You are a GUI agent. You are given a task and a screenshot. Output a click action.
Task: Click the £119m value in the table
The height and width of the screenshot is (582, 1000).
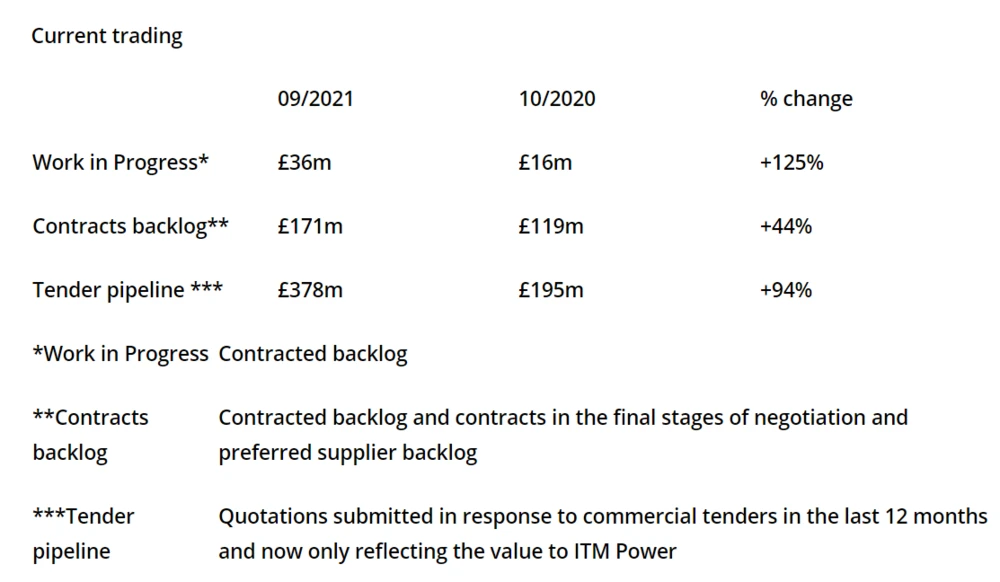550,226
